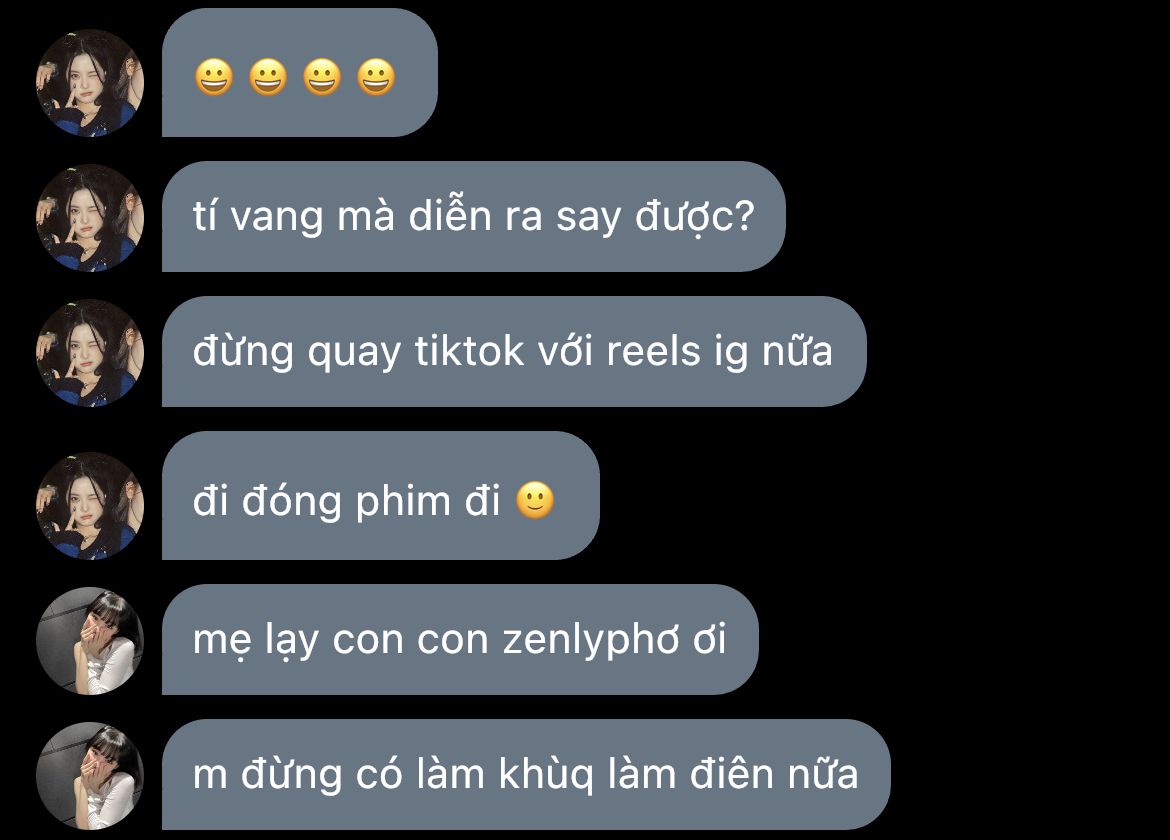1170x840 pixels.
Task: Click the third grinning emoji in top message
Action: (322, 77)
